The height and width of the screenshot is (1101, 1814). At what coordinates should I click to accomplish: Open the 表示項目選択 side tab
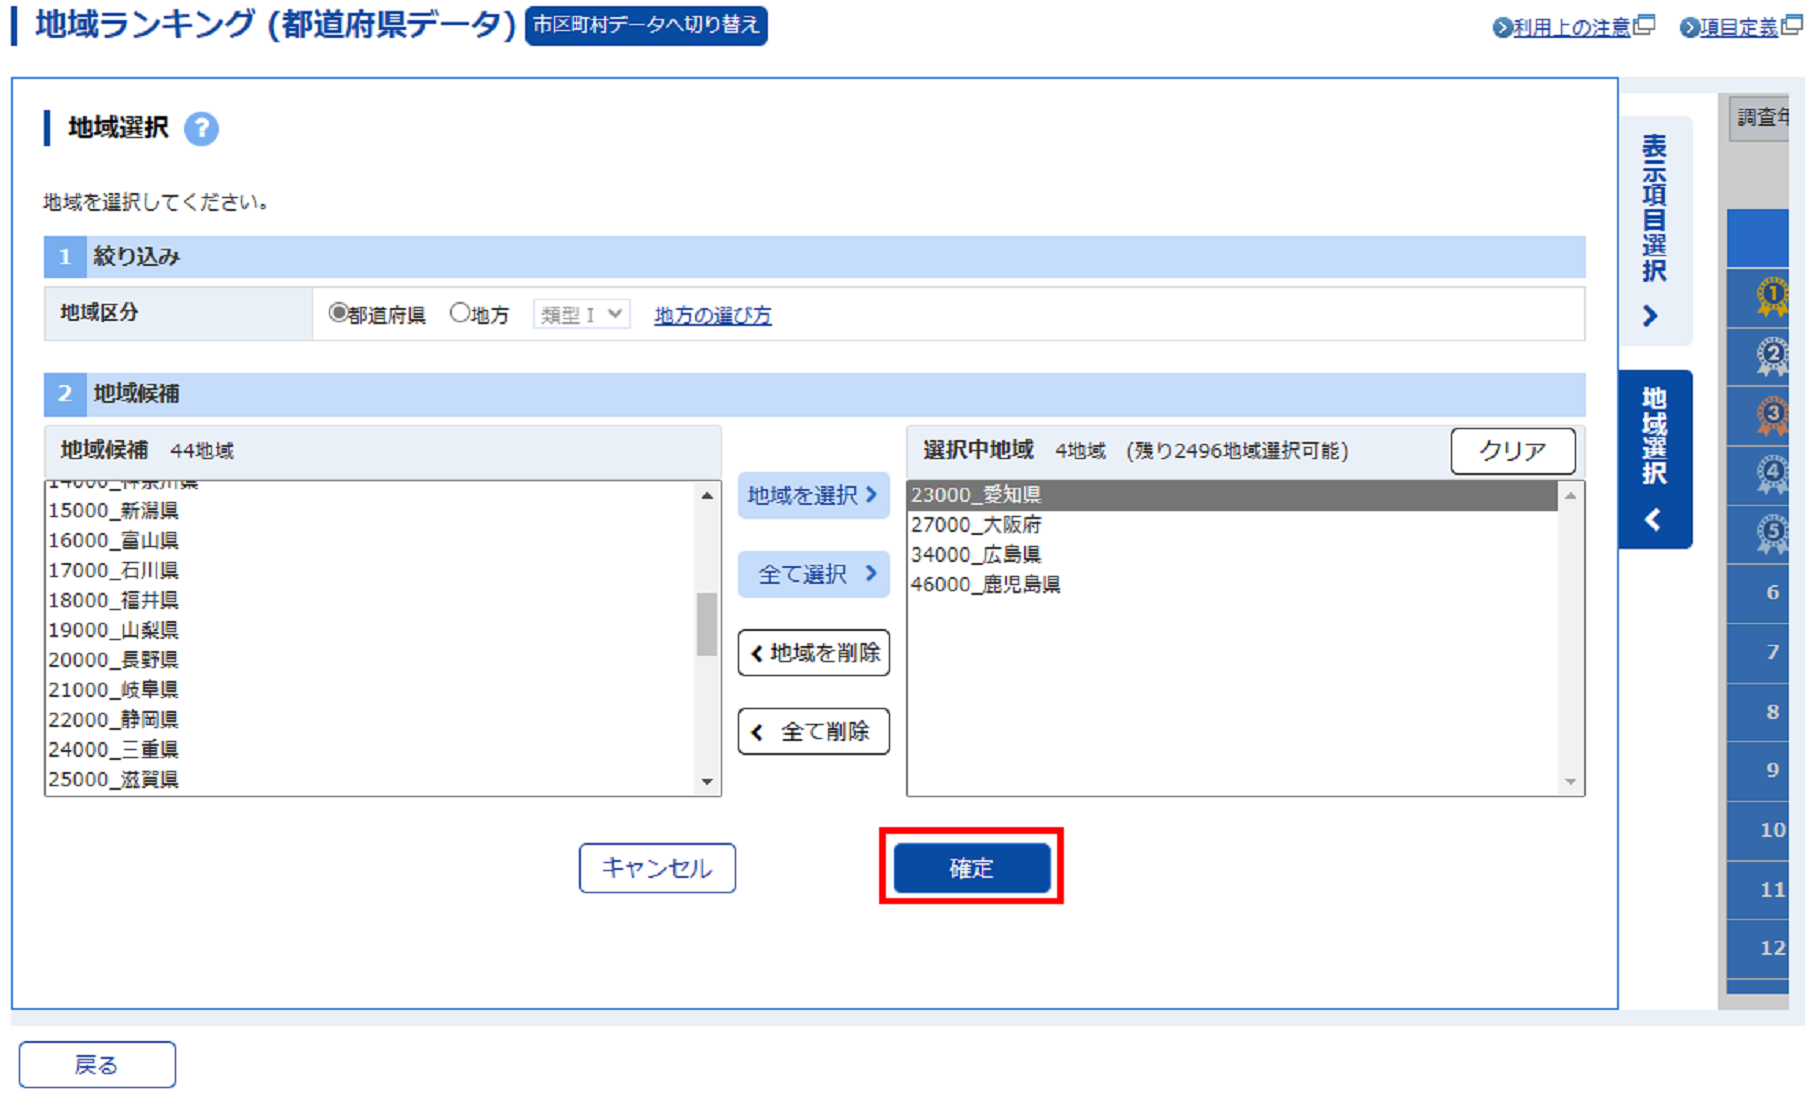click(1655, 230)
